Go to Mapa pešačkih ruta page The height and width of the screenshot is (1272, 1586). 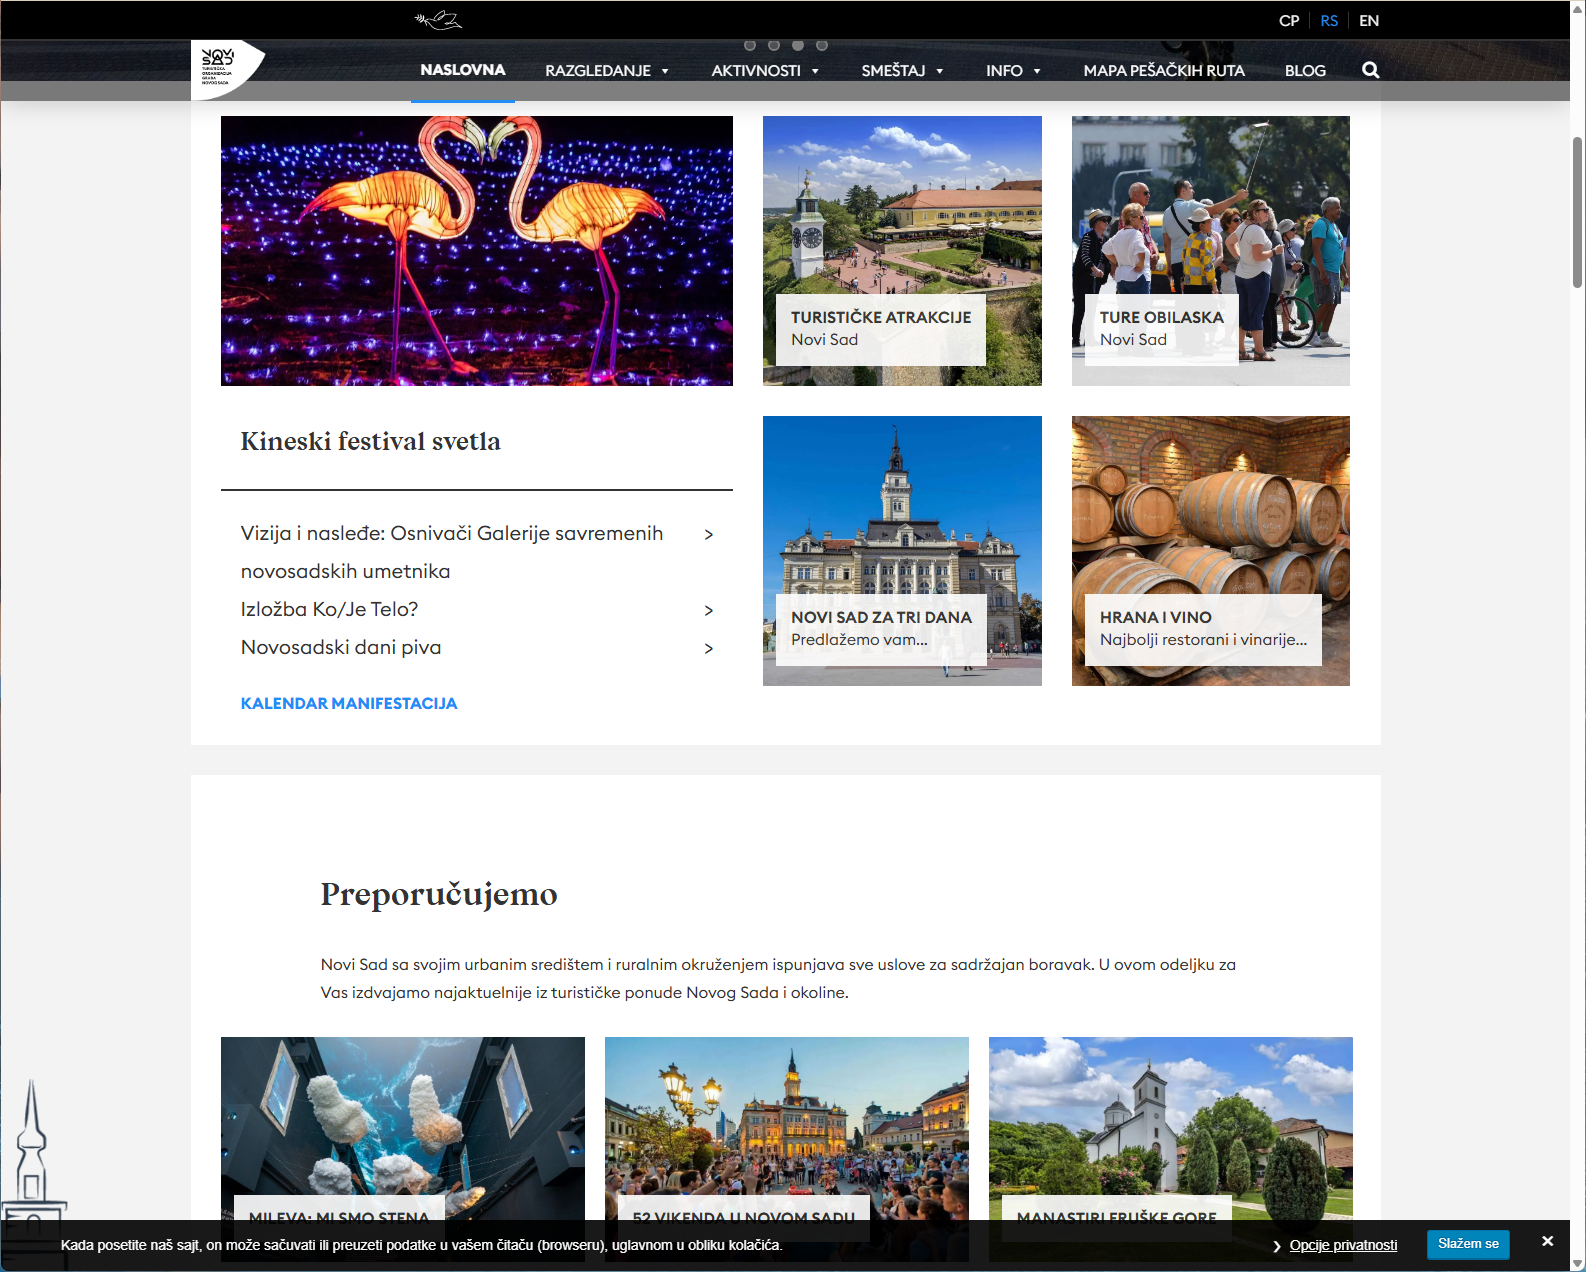pos(1163,71)
